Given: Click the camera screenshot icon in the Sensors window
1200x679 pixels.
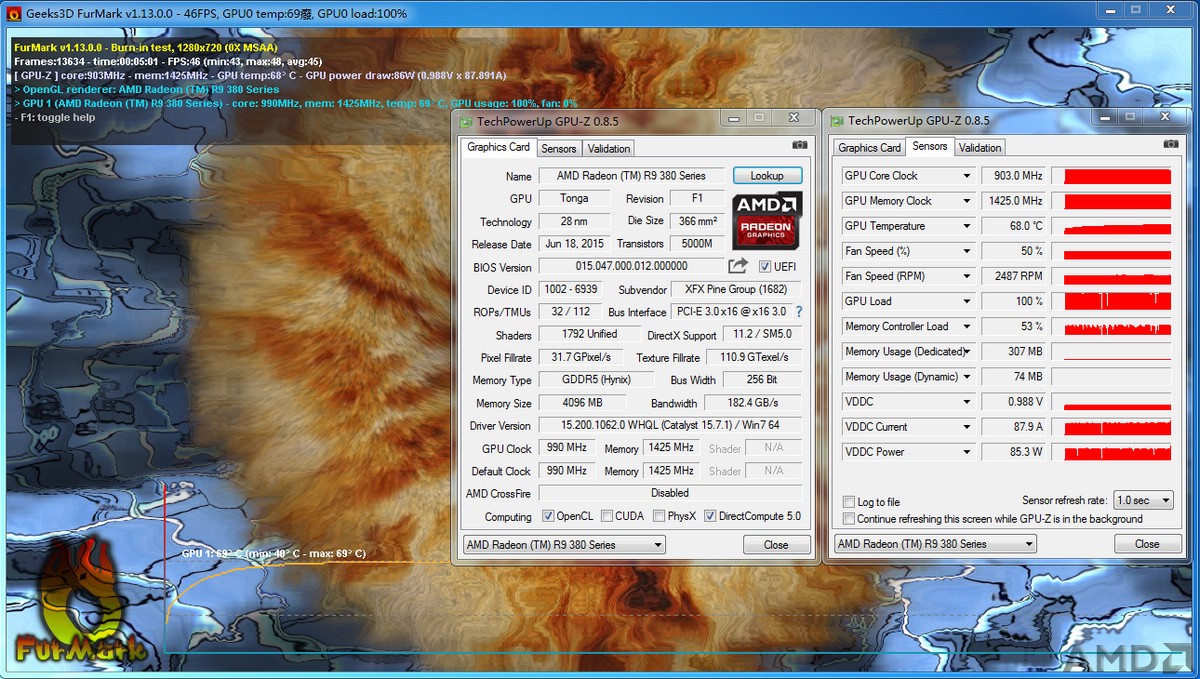Looking at the screenshot, I should click(x=1171, y=144).
